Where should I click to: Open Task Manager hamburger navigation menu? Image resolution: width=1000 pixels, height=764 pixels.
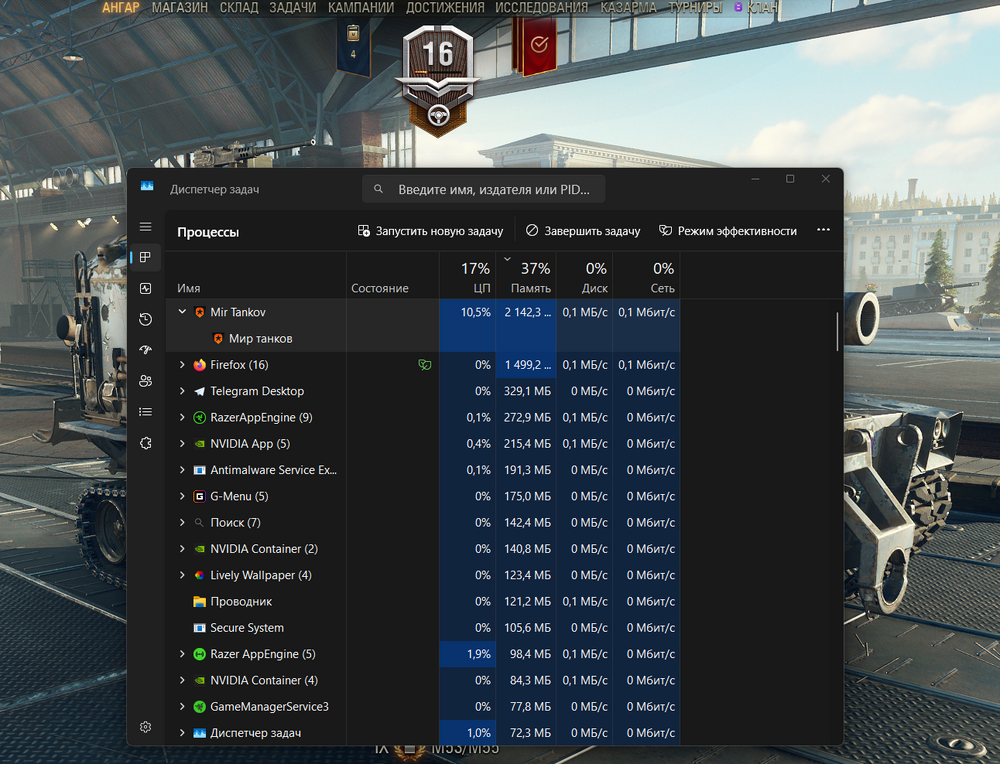[x=145, y=227]
